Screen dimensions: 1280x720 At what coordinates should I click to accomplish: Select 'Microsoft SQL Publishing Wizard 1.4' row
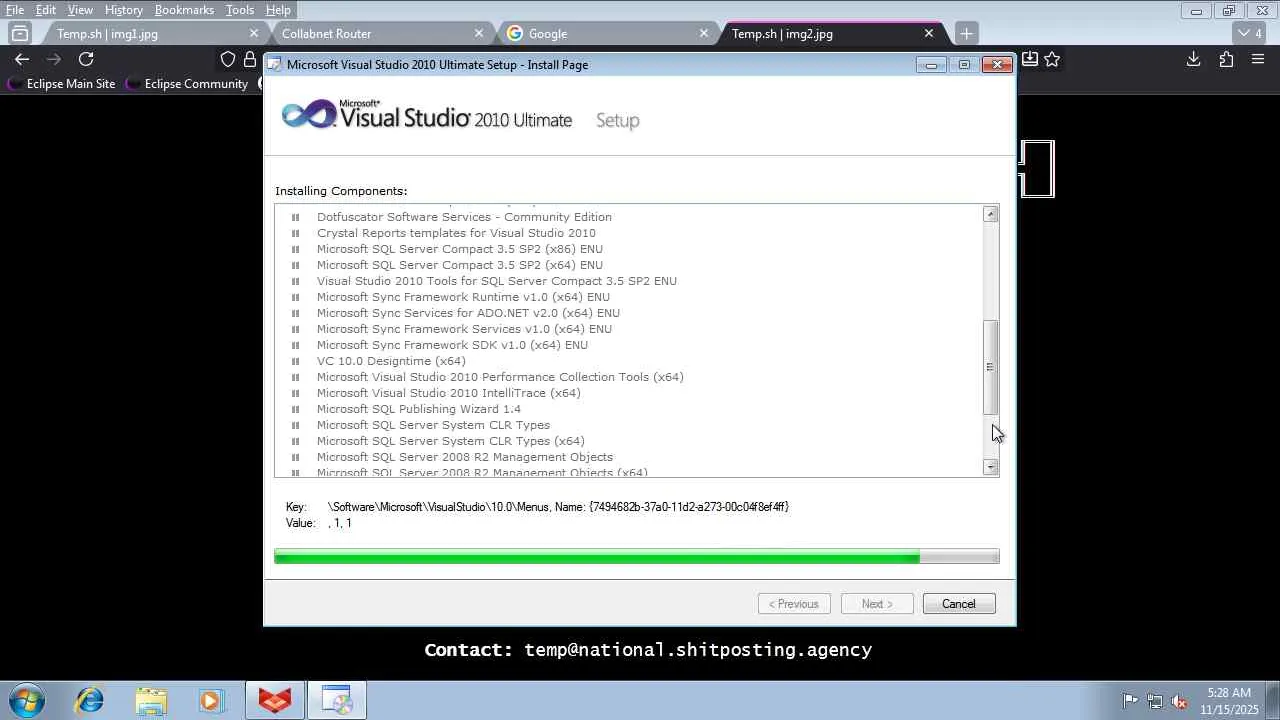[419, 409]
